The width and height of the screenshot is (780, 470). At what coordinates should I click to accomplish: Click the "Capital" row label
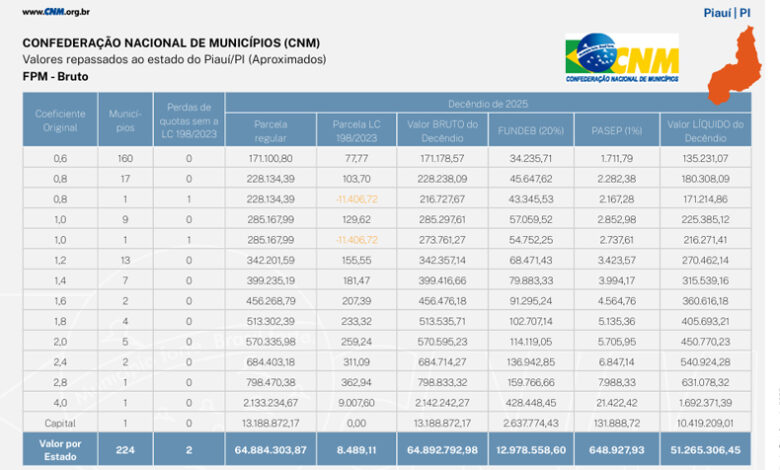point(60,423)
